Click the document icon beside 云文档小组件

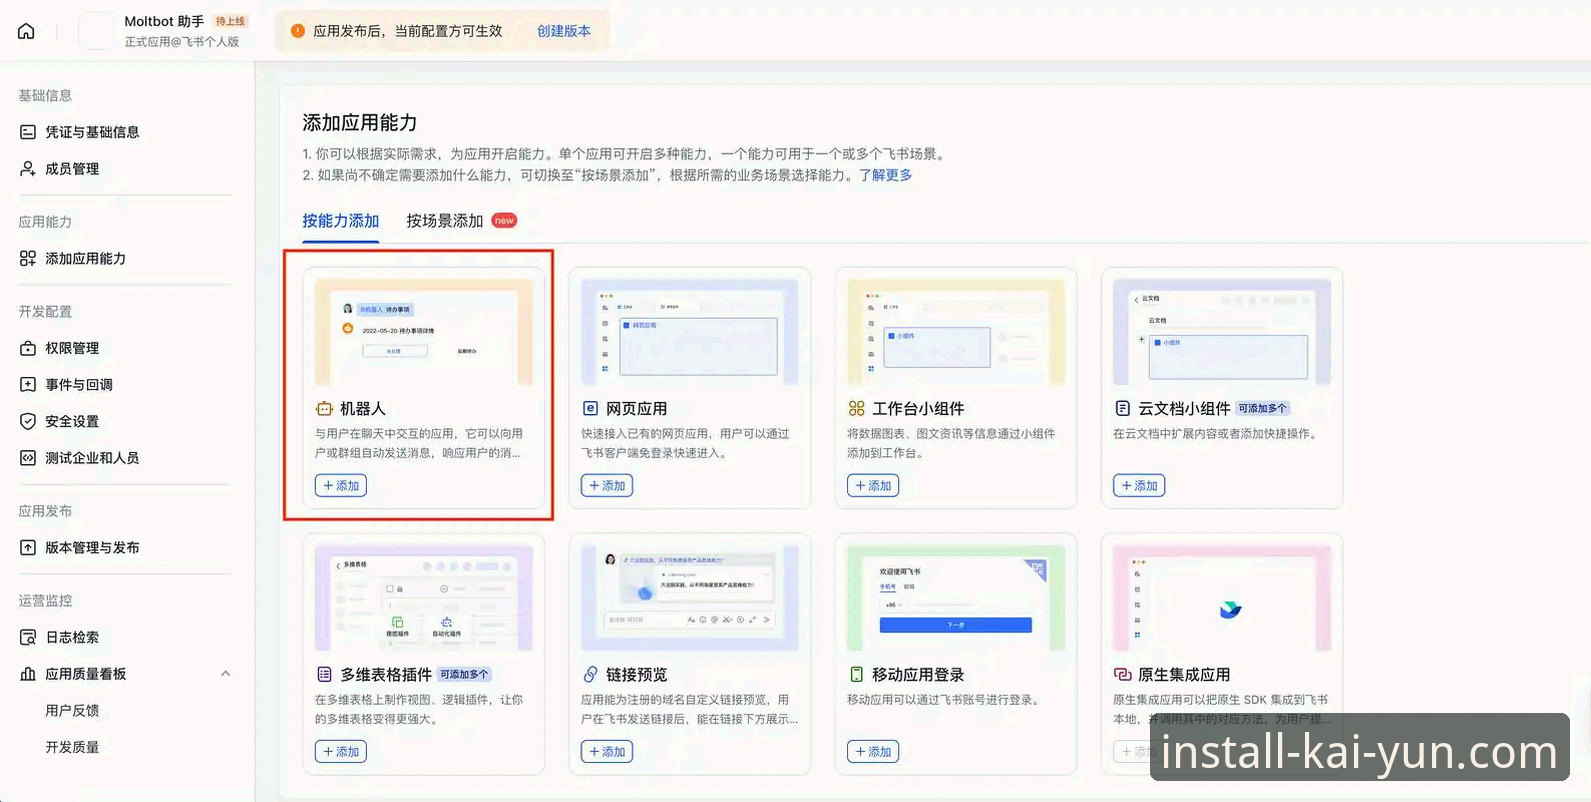pyautogui.click(x=1122, y=408)
